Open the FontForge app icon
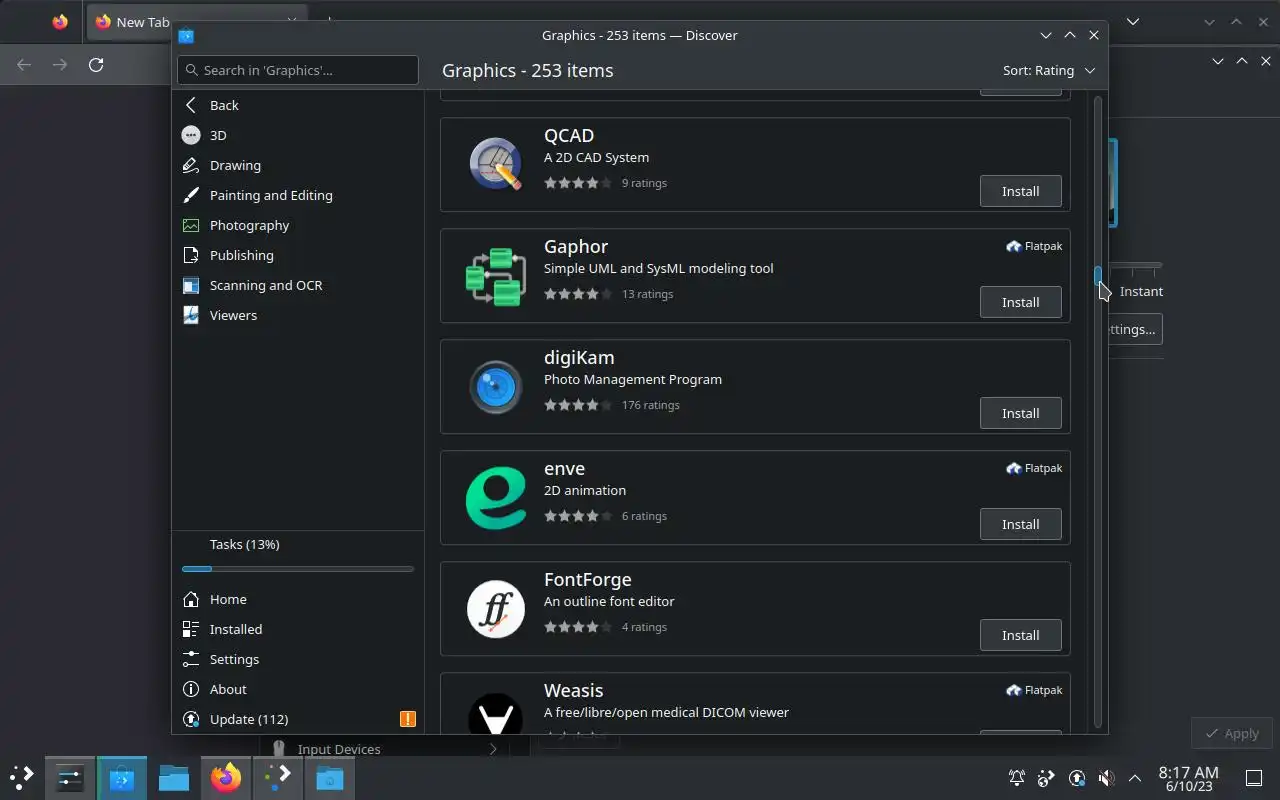Viewport: 1280px width, 800px height. pyautogui.click(x=496, y=609)
